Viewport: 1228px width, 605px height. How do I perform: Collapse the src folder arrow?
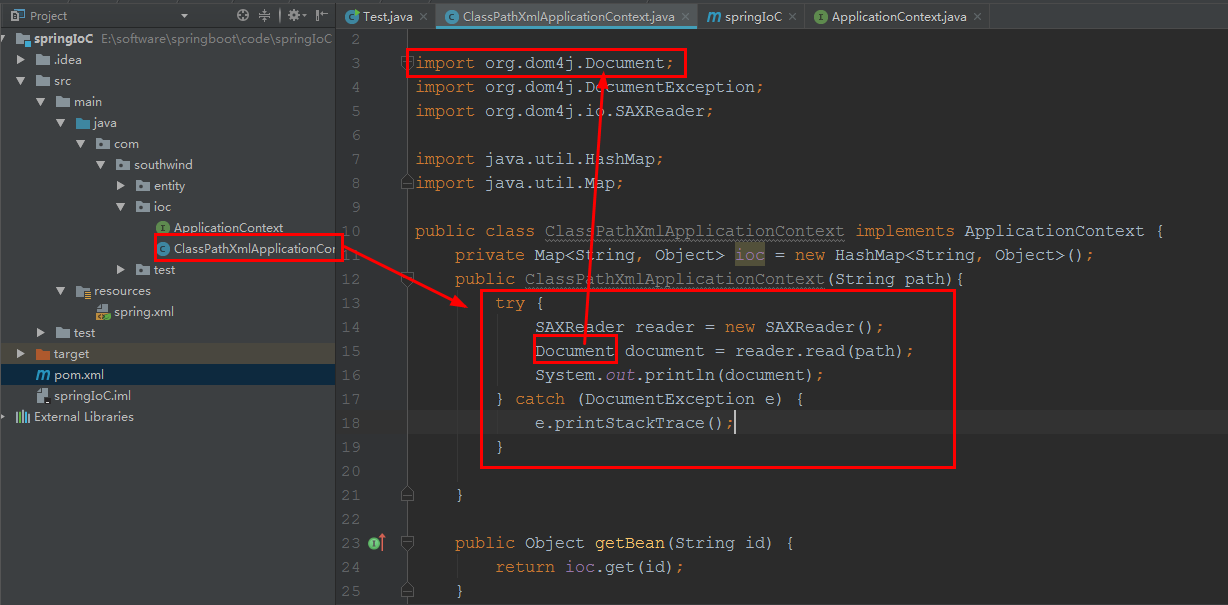[21, 81]
